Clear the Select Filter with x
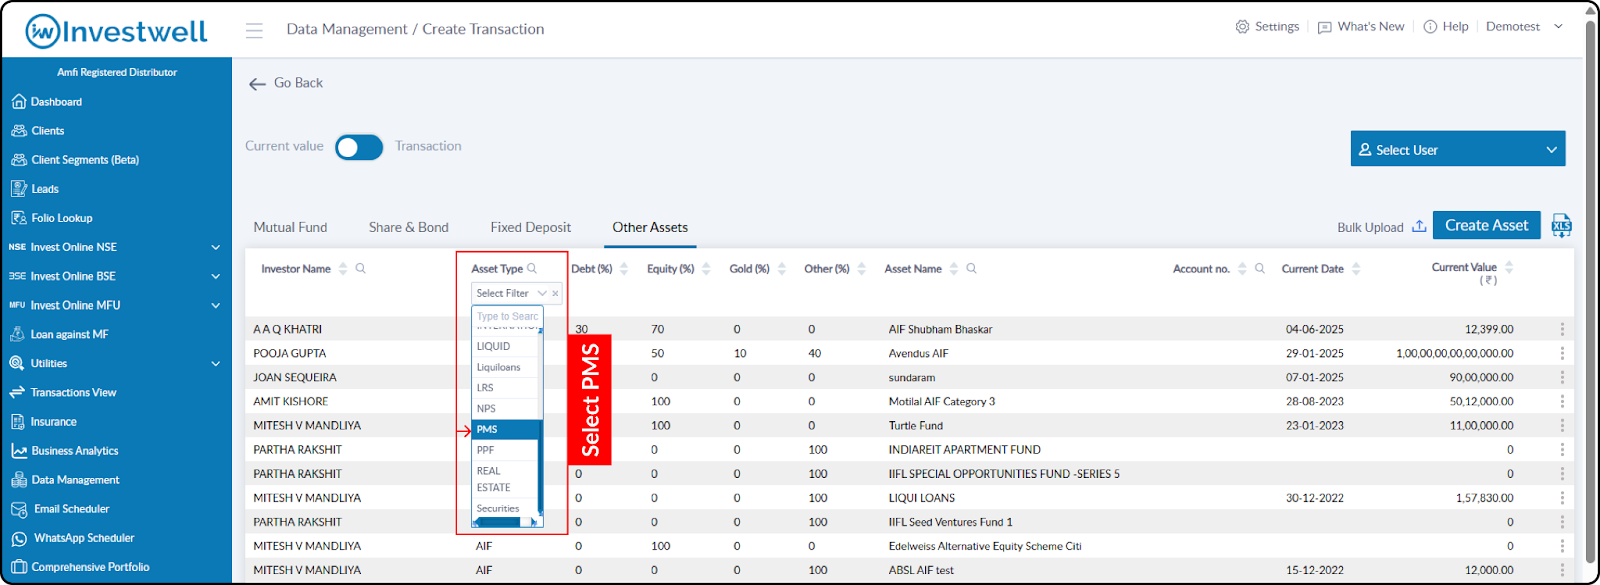The height and width of the screenshot is (585, 1600). pyautogui.click(x=555, y=294)
